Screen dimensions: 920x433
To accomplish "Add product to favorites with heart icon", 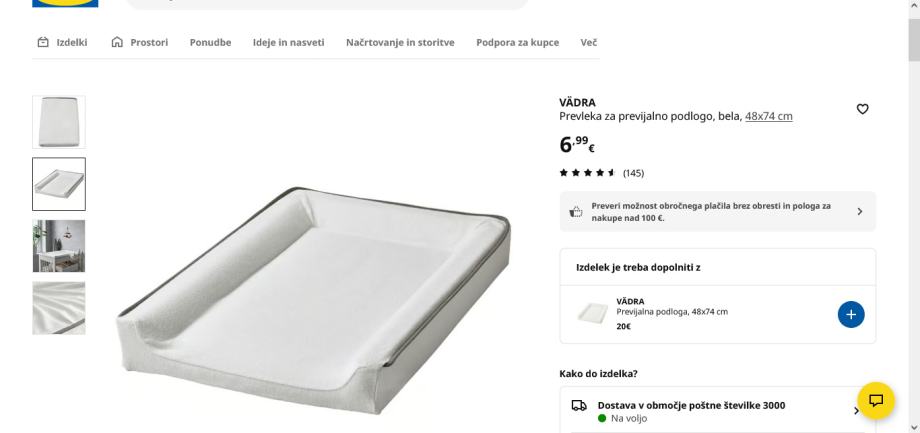I will point(862,109).
